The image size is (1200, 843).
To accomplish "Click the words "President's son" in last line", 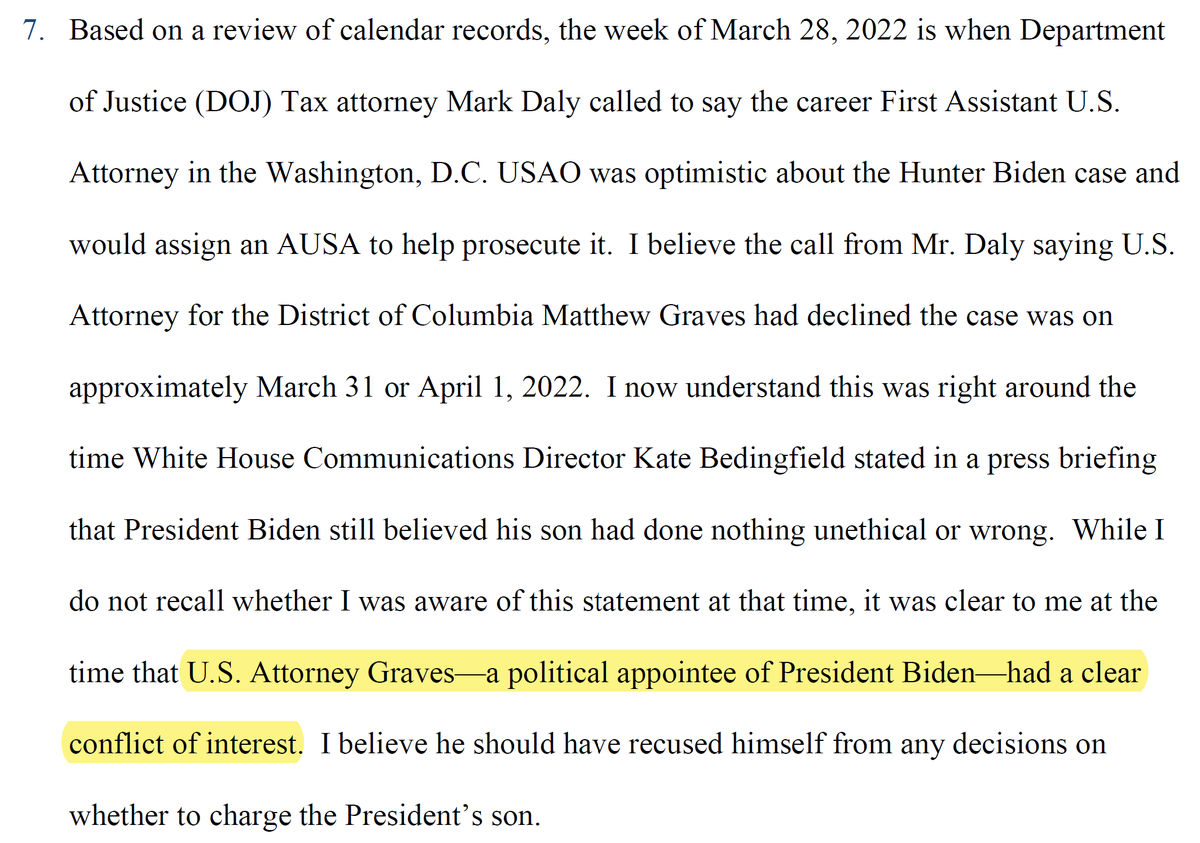I will point(442,816).
